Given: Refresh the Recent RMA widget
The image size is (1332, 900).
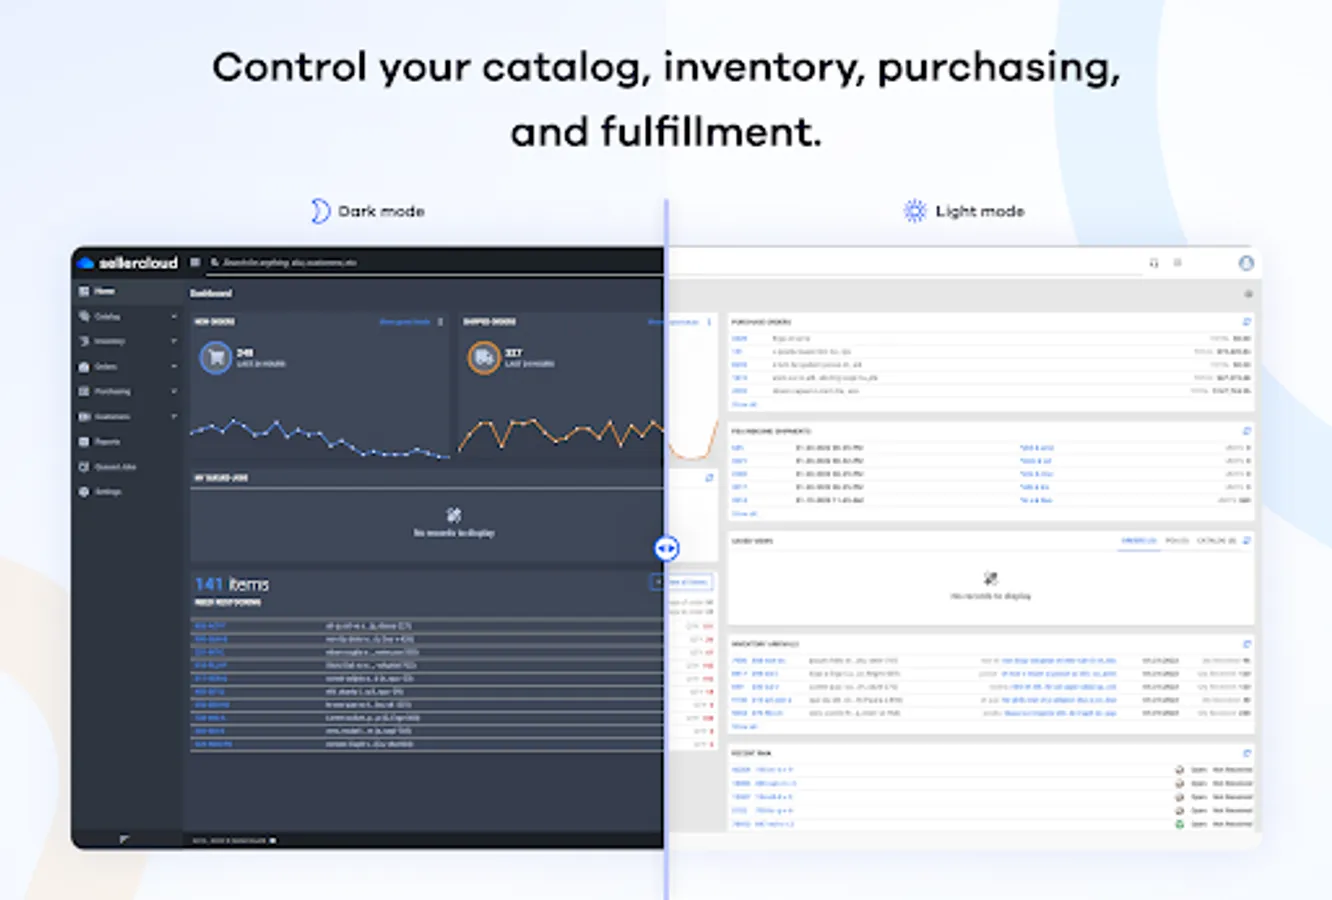Looking at the screenshot, I should [x=1246, y=753].
